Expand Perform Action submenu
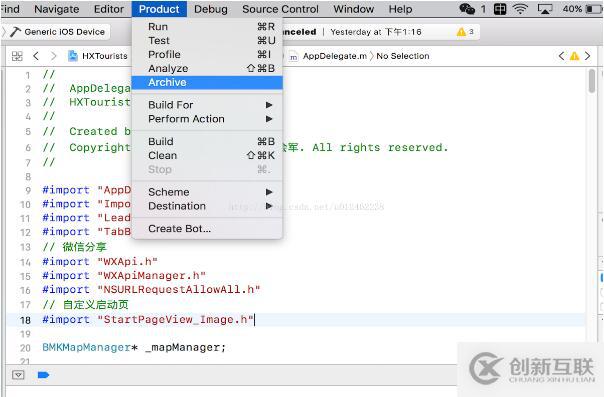This screenshot has height=397, width=604. point(207,119)
